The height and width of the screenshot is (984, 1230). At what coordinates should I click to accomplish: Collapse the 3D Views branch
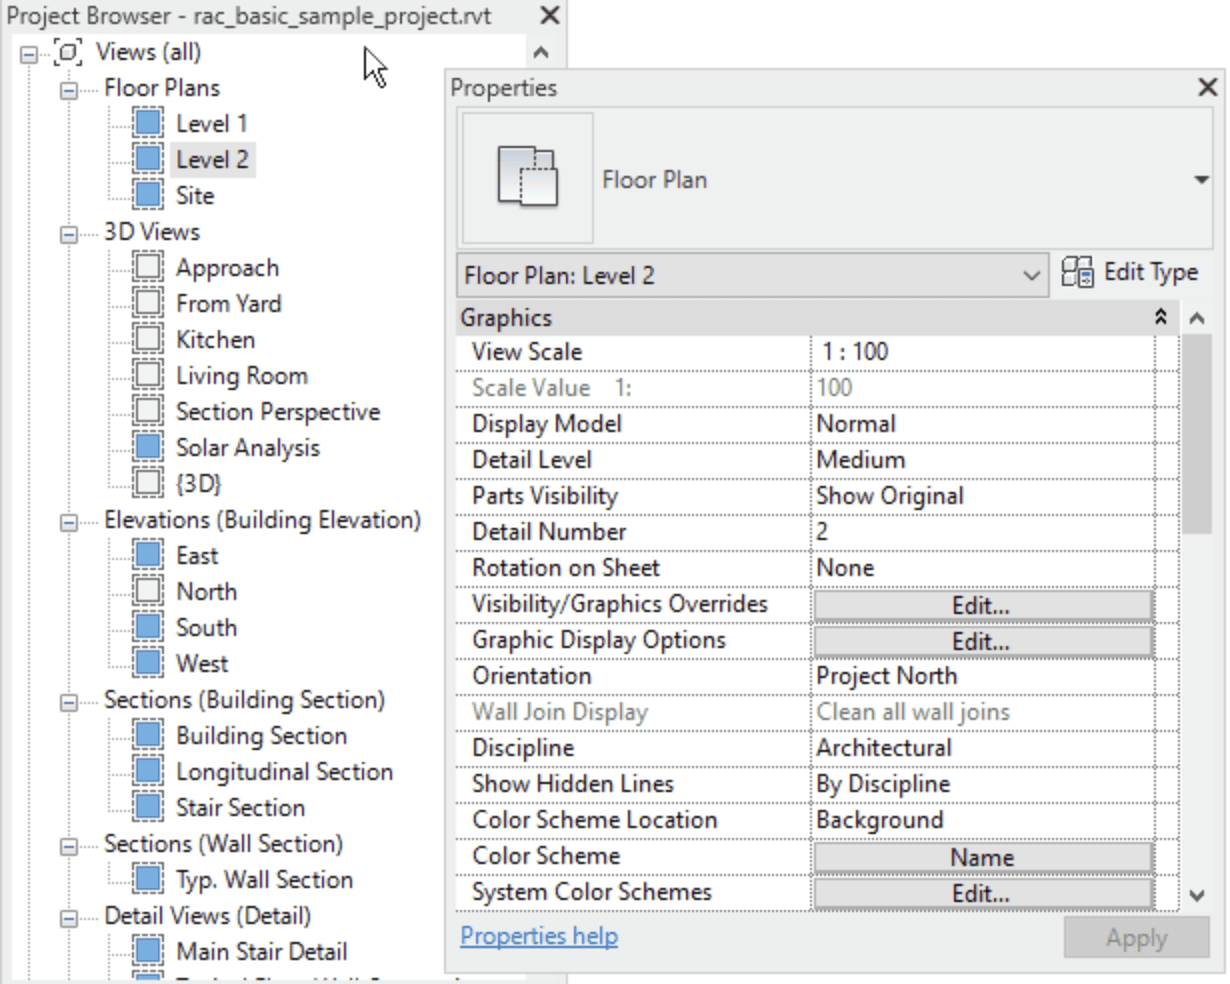69,233
